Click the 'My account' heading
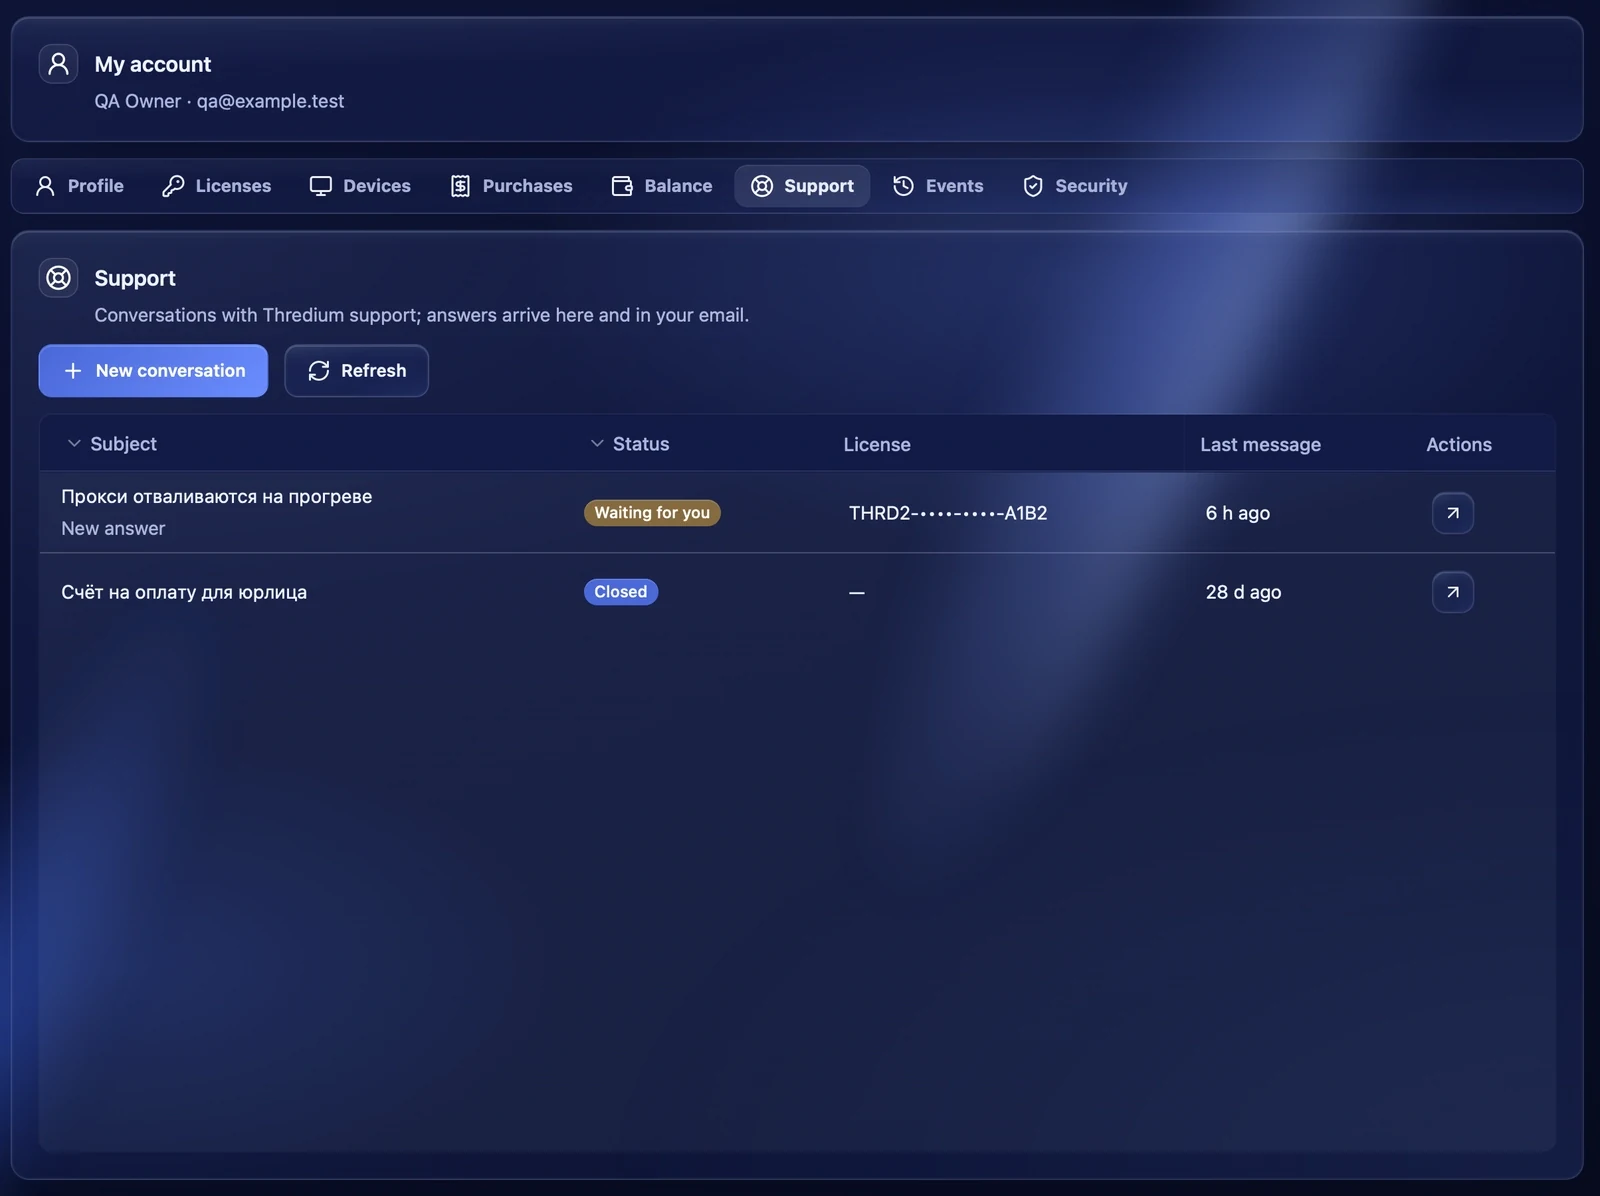The image size is (1600, 1196). pos(153,64)
